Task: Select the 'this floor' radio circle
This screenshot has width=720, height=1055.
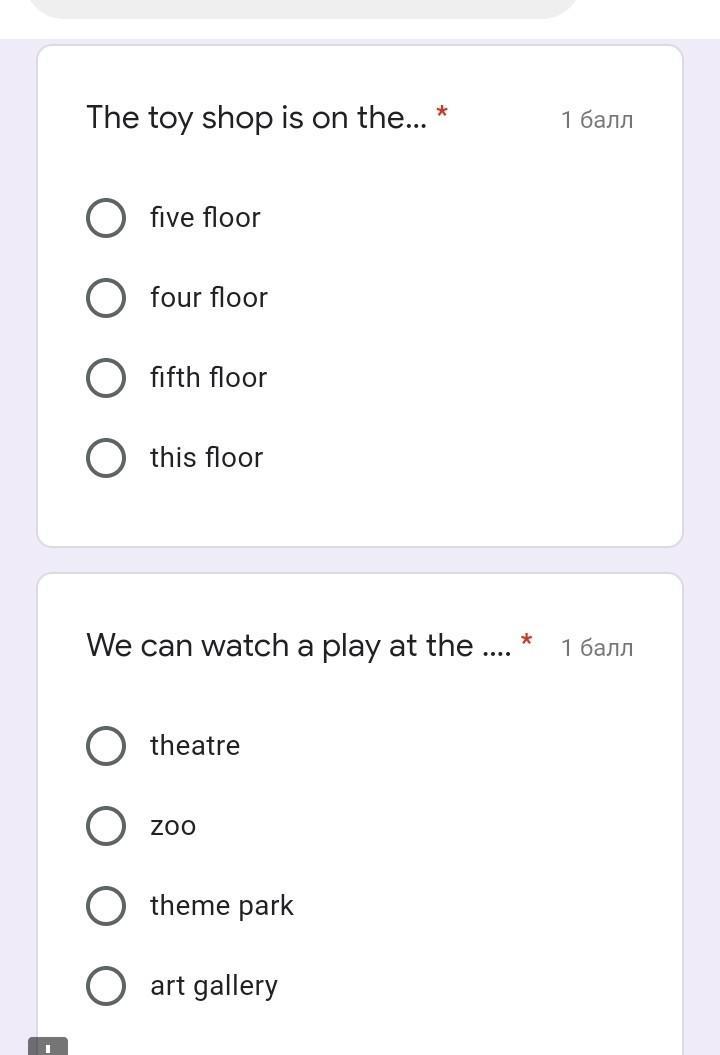Action: [x=106, y=458]
